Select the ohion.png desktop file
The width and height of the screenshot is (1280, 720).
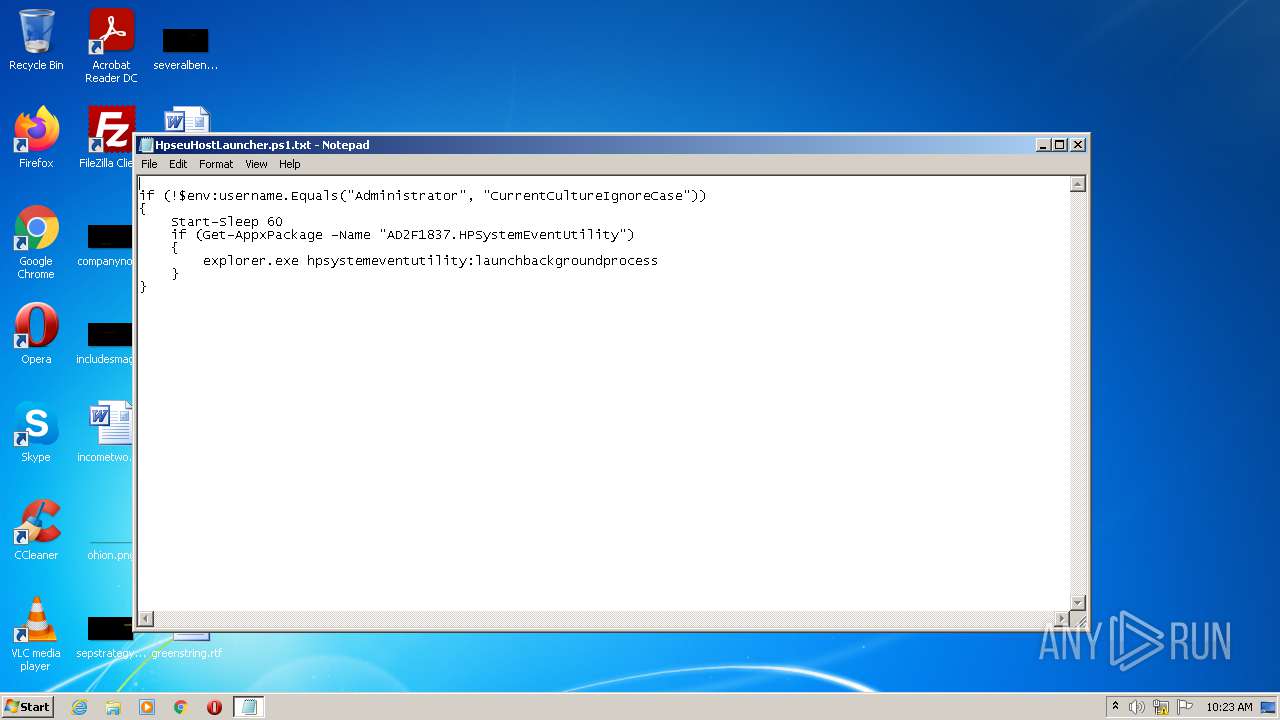110,550
